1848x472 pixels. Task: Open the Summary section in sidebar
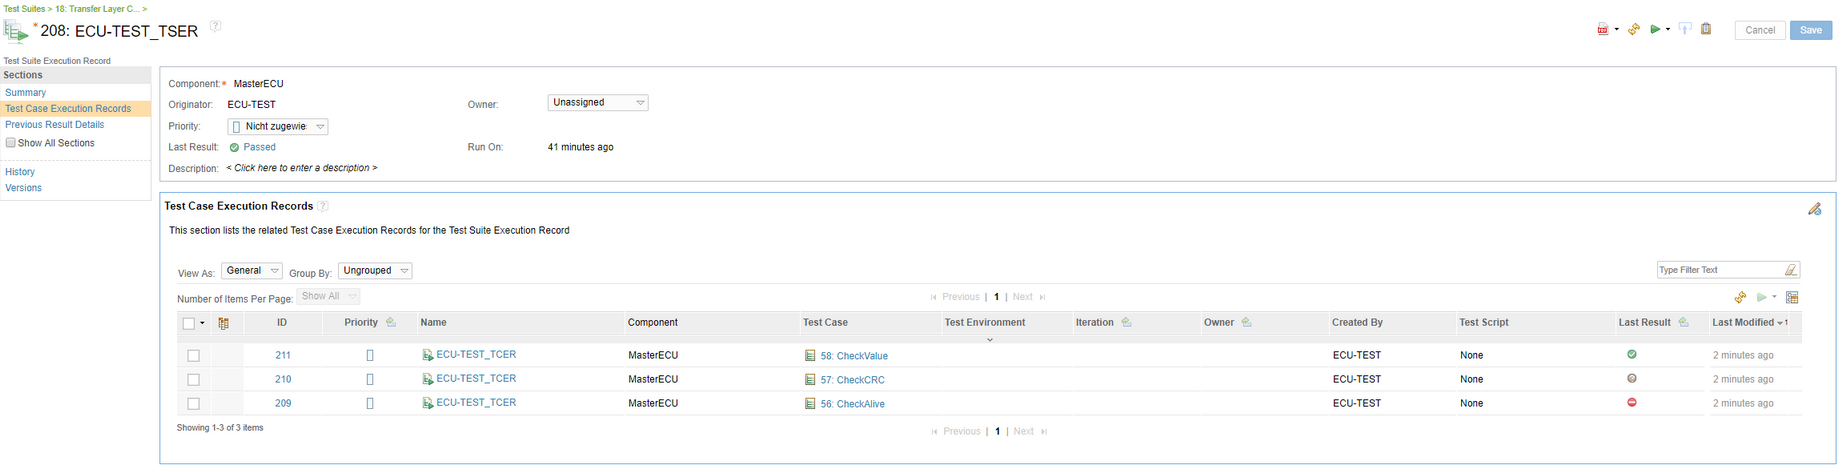pyautogui.click(x=26, y=93)
